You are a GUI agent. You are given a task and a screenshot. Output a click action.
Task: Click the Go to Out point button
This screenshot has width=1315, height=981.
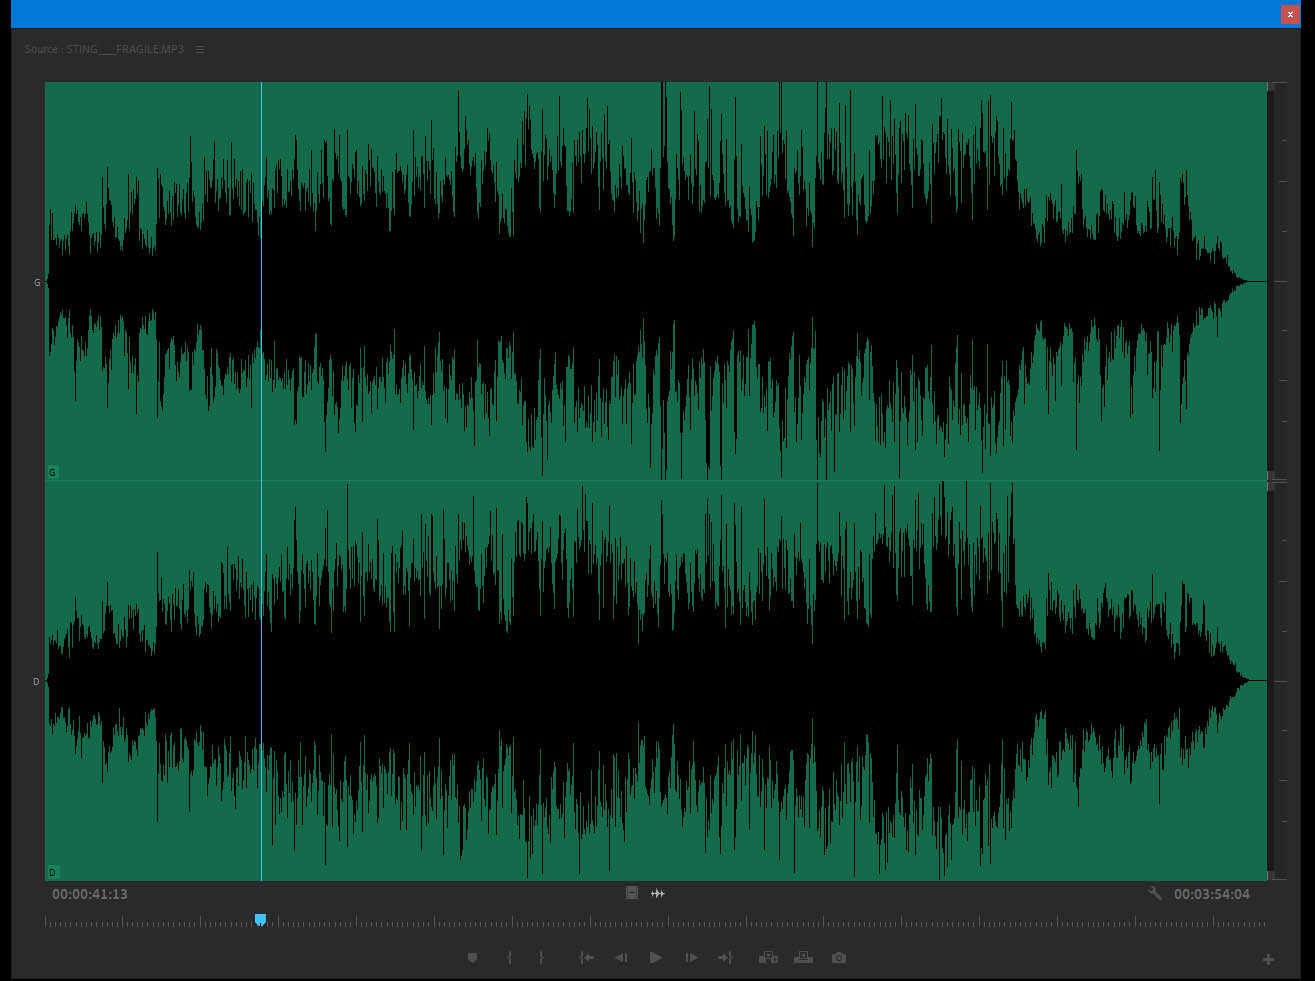click(x=725, y=958)
